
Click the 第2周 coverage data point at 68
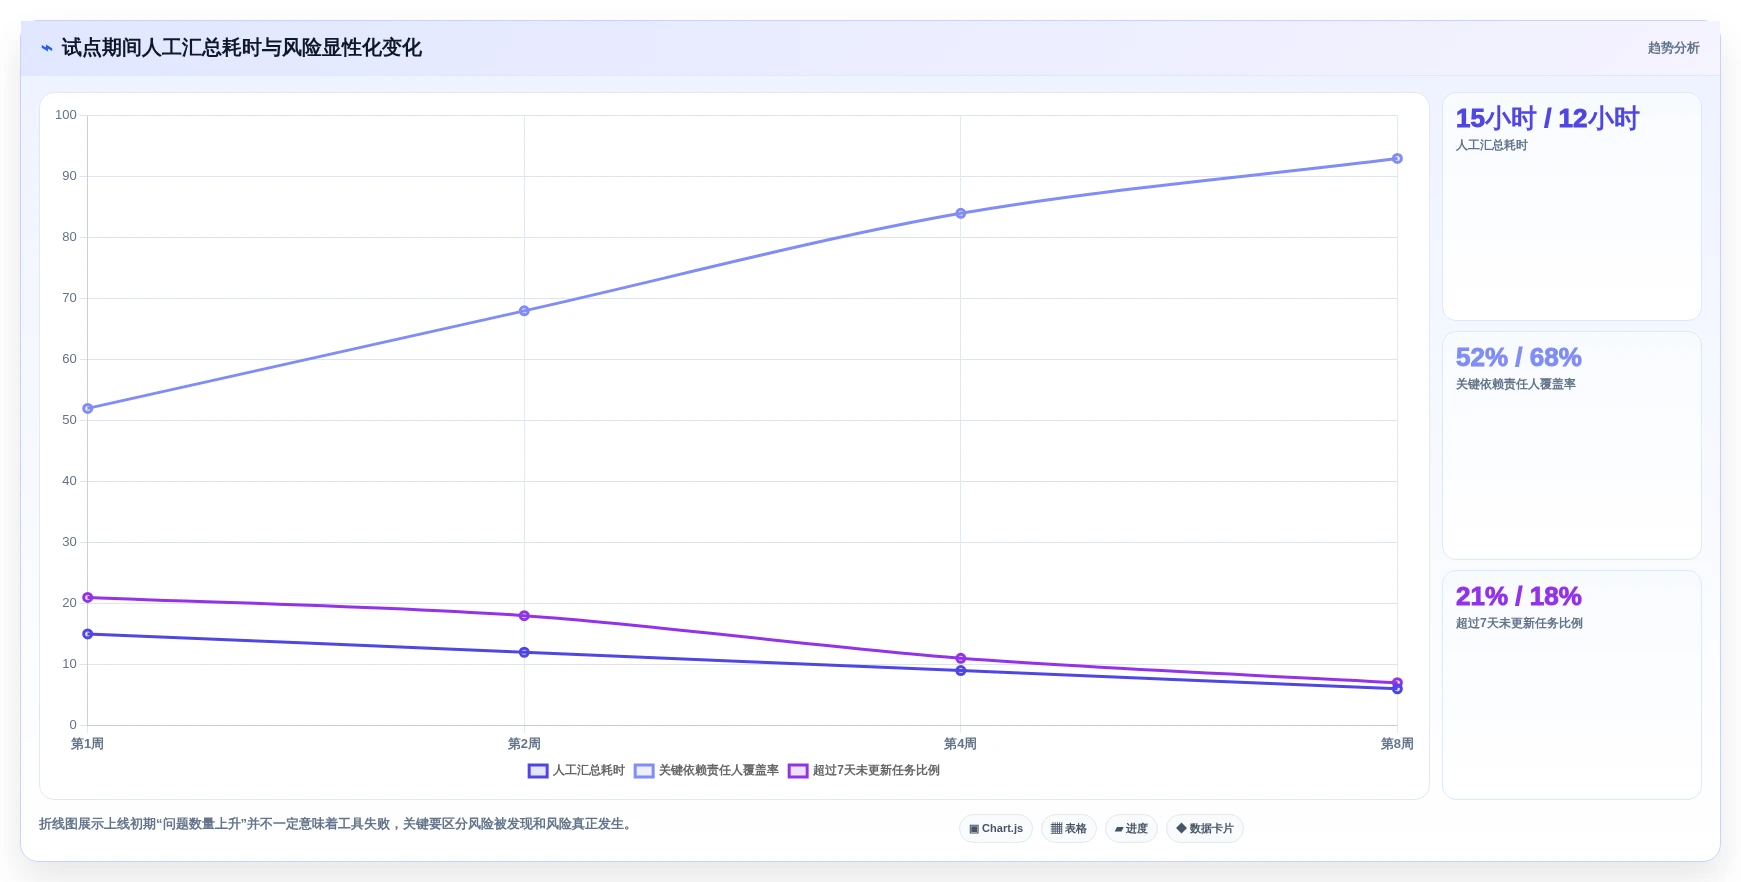point(524,311)
